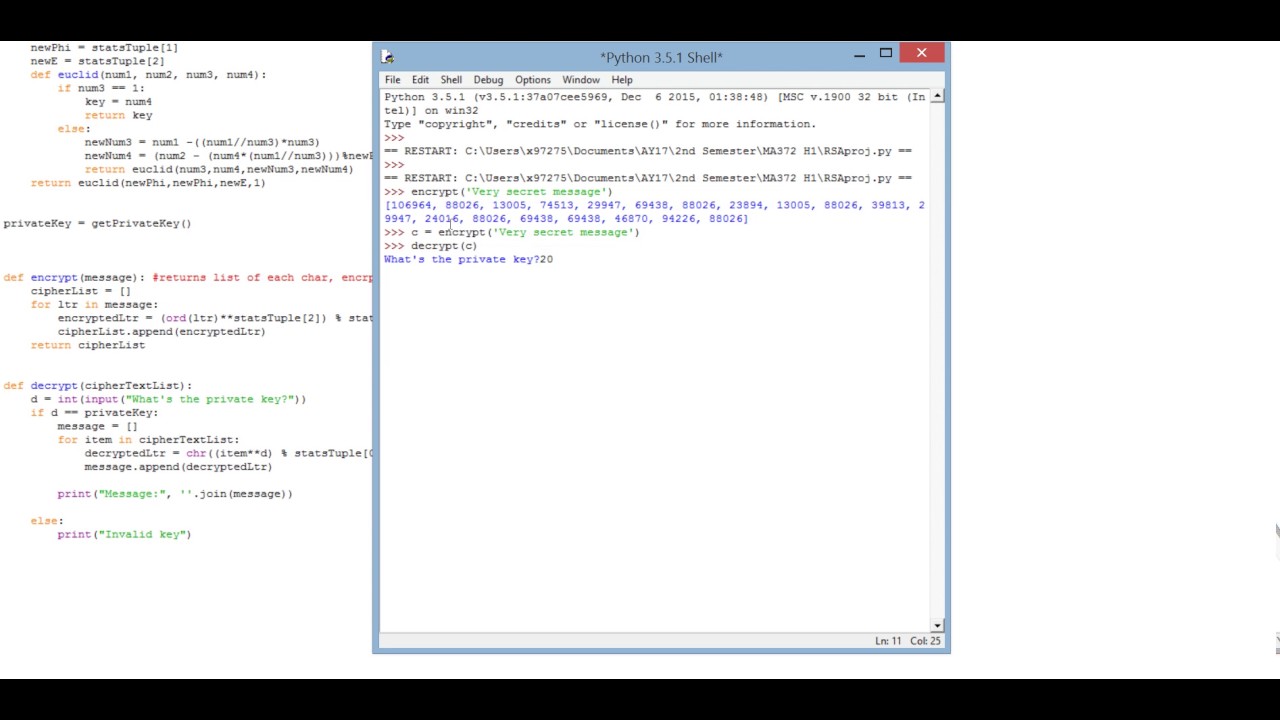The height and width of the screenshot is (720, 1280).
Task: Click the Python Shell window icon
Action: (x=388, y=57)
